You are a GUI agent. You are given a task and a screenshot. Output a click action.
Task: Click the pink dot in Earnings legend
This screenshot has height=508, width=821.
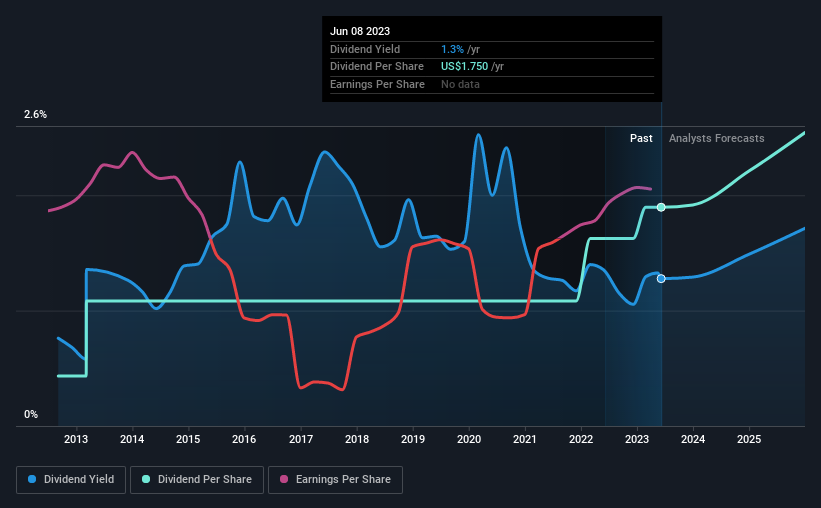click(x=285, y=480)
